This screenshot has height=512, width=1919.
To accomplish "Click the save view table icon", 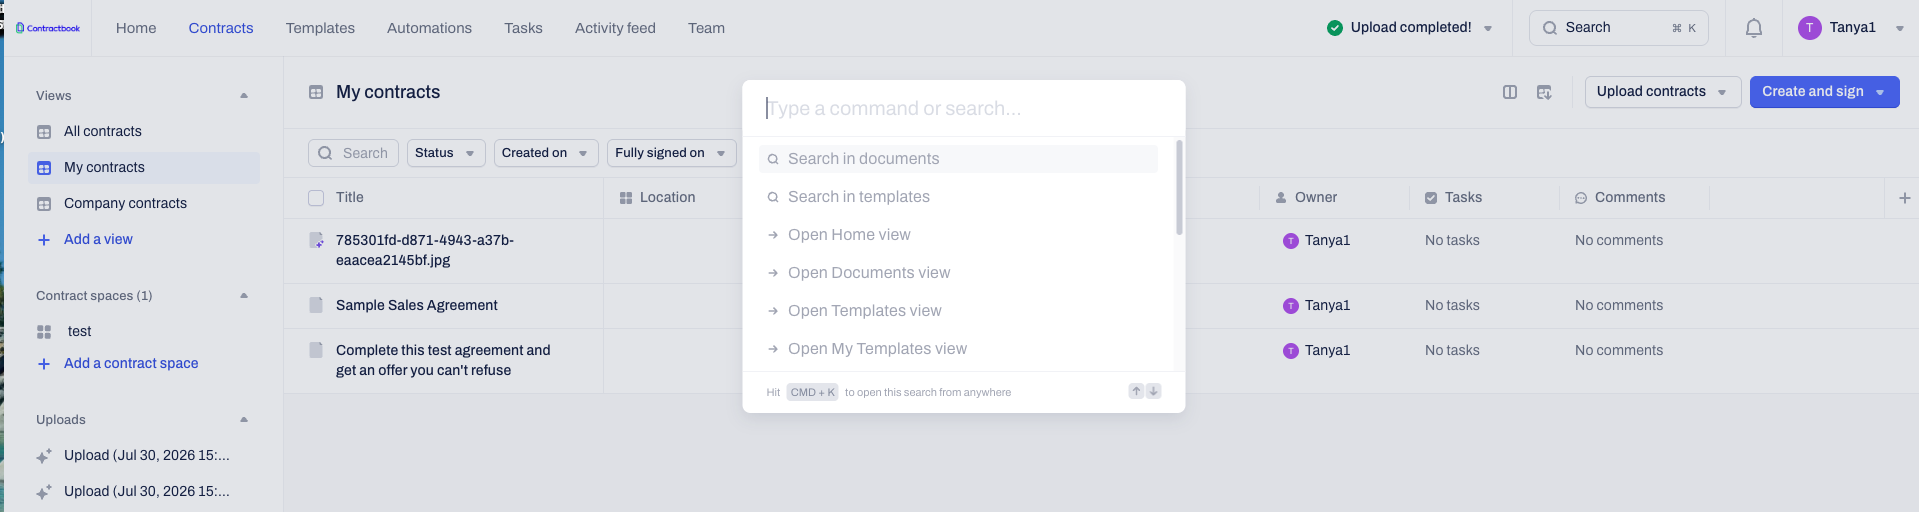I will click(1544, 92).
